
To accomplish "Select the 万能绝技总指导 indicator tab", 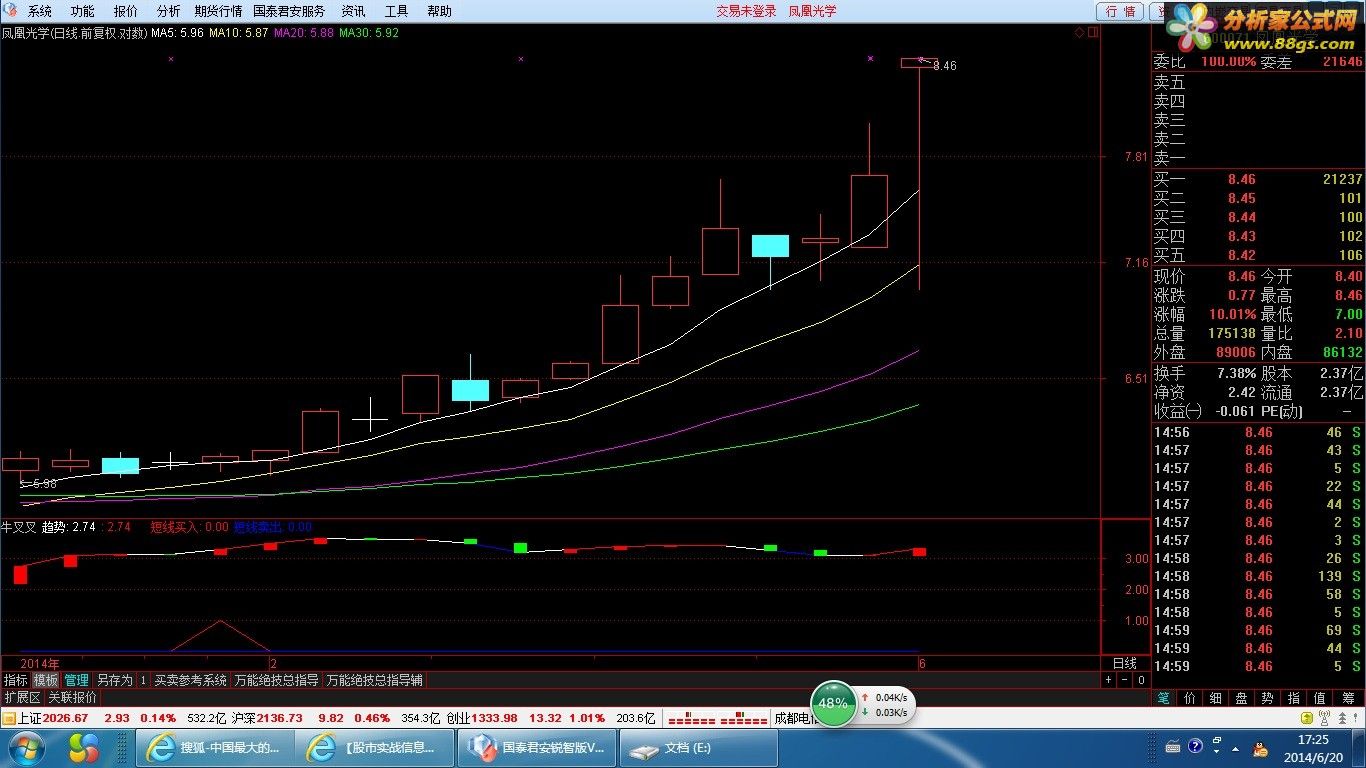I will (x=277, y=680).
